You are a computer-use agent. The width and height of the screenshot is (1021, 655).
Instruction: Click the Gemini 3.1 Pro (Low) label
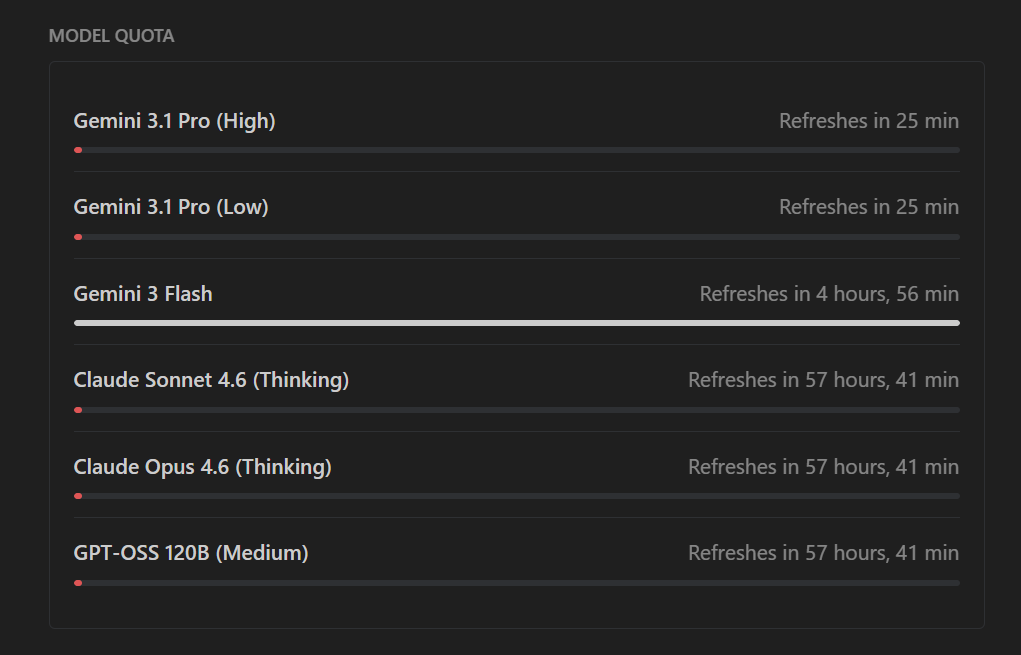point(171,207)
